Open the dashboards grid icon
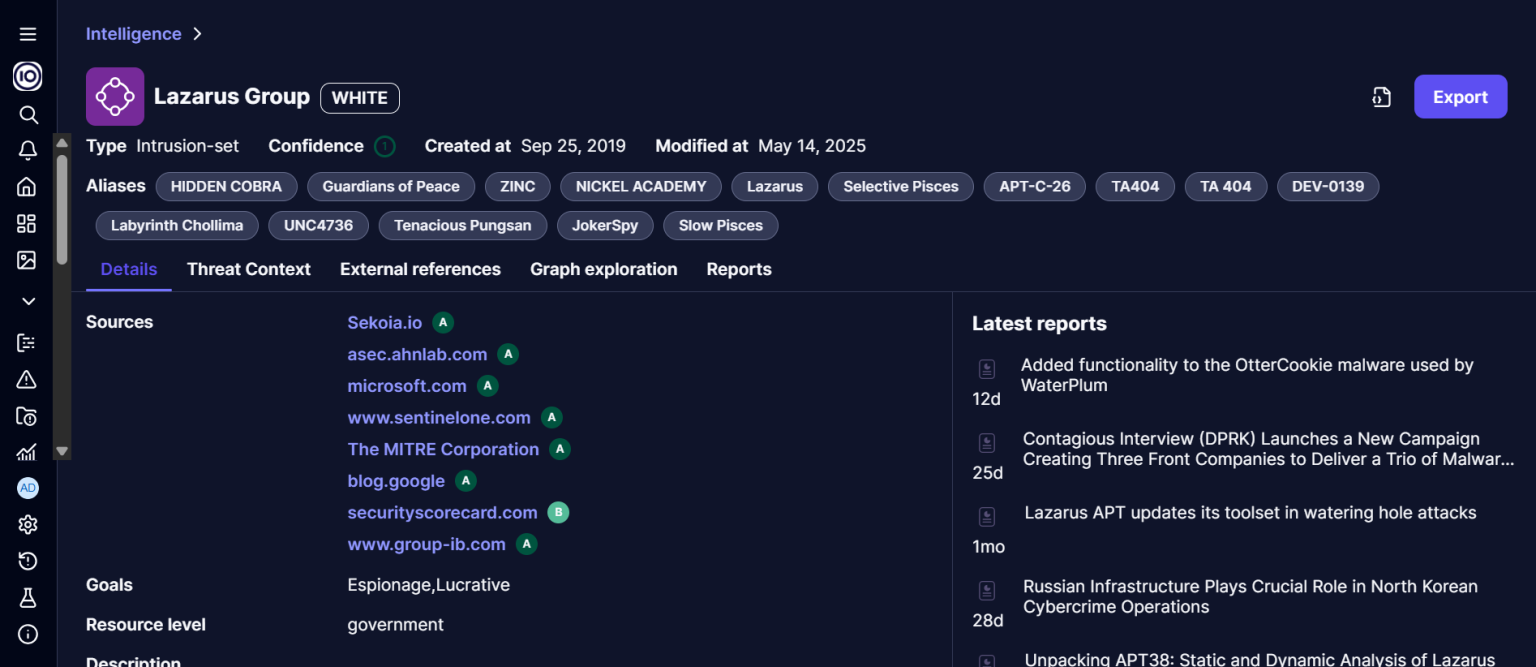The image size is (1536, 667). tap(27, 224)
